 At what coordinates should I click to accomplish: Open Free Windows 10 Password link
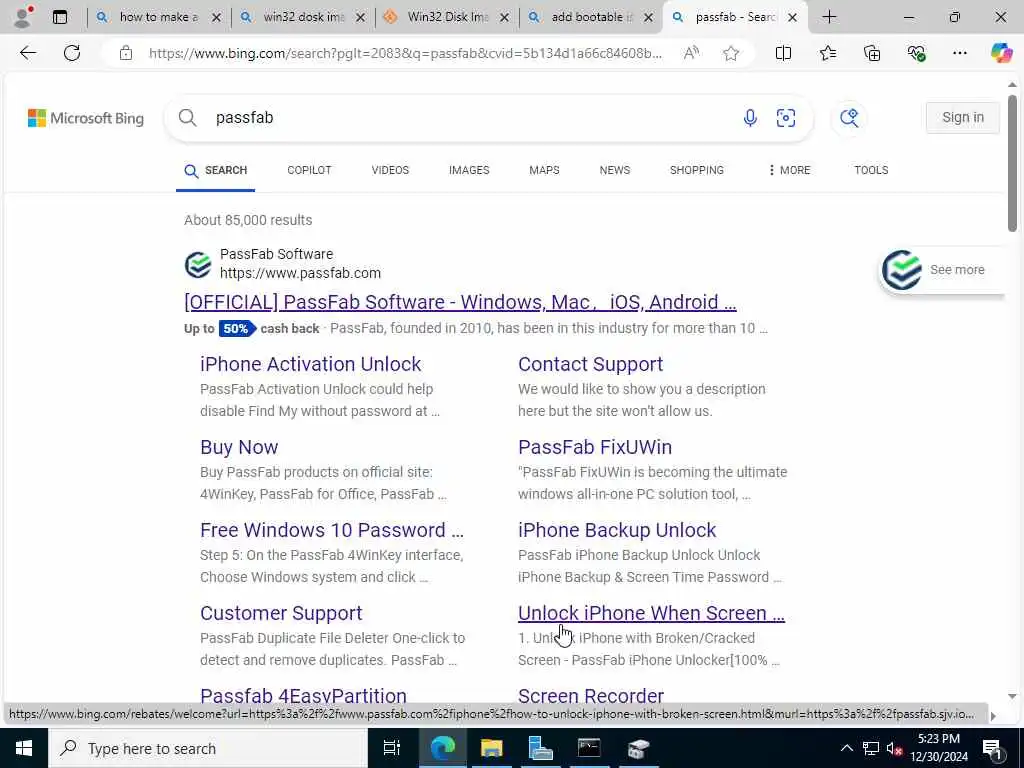pyautogui.click(x=332, y=530)
